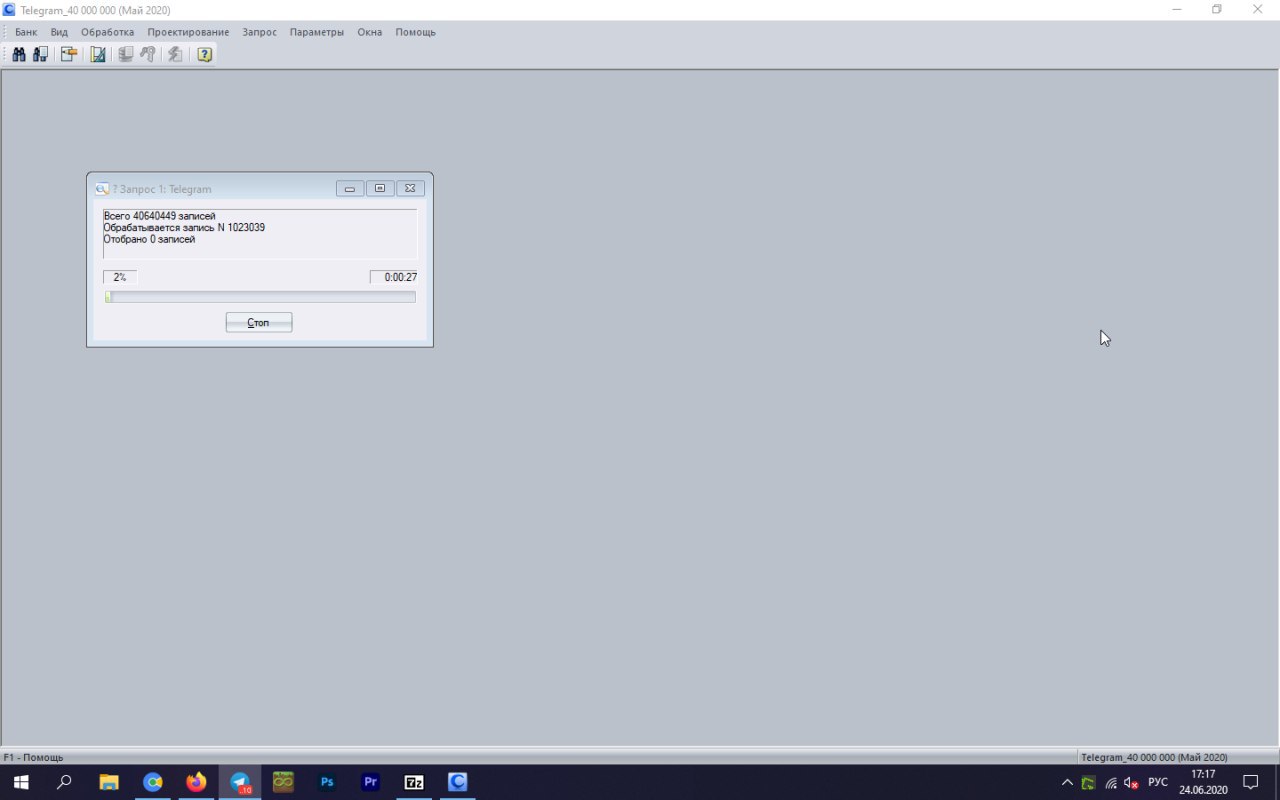
Task: Open the Параметры menu
Action: (317, 32)
